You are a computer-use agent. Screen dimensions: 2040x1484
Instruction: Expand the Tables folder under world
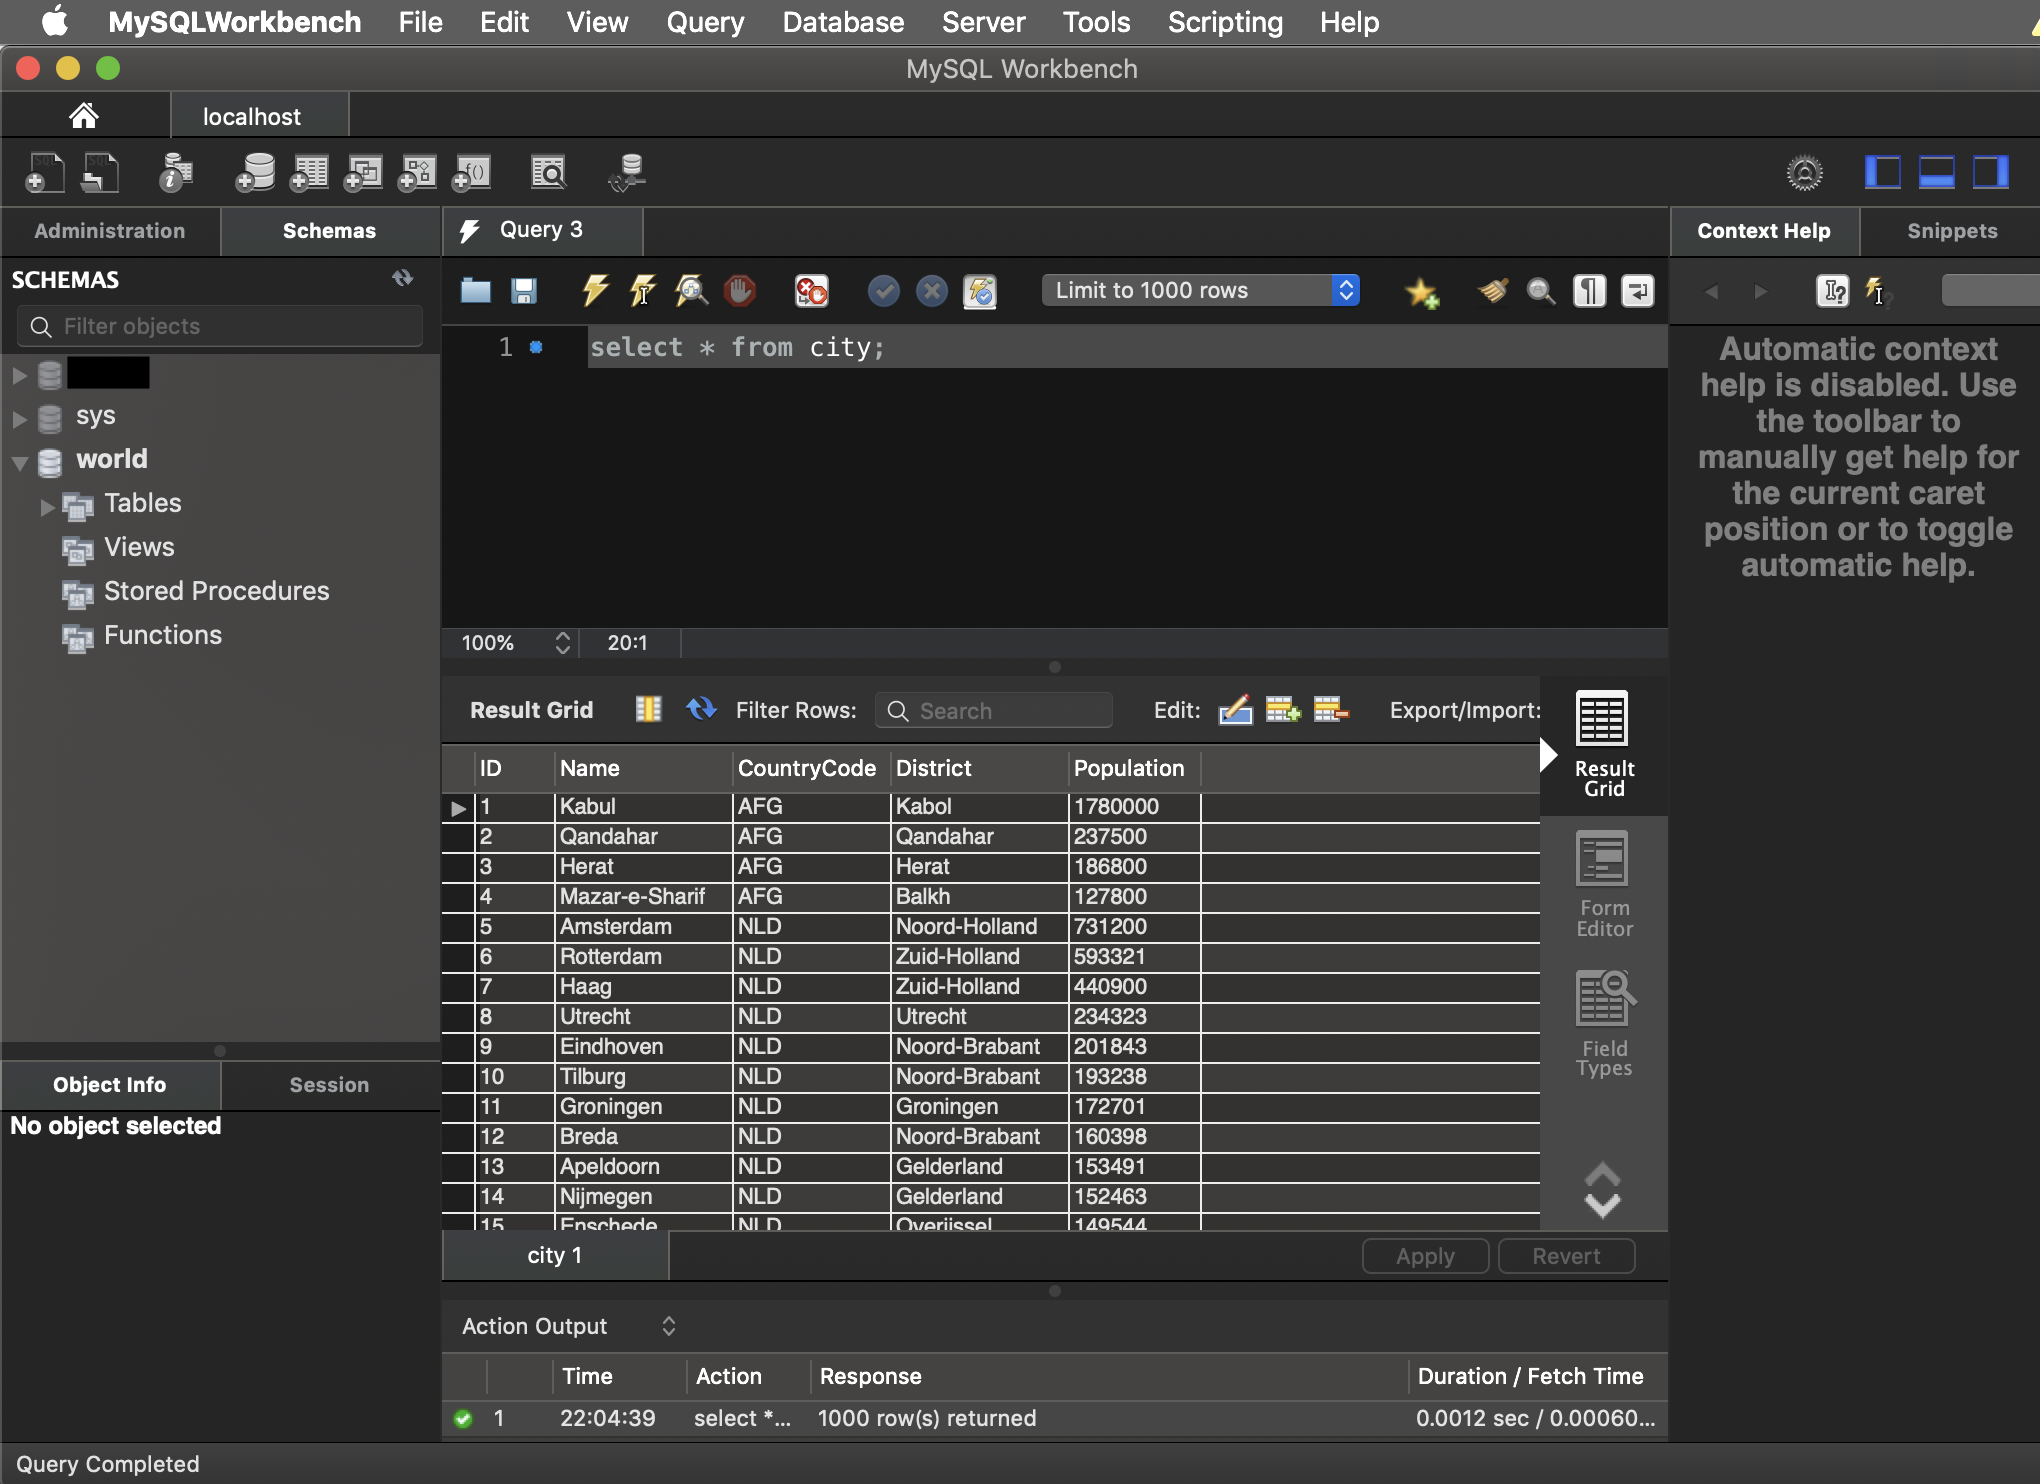tap(47, 506)
